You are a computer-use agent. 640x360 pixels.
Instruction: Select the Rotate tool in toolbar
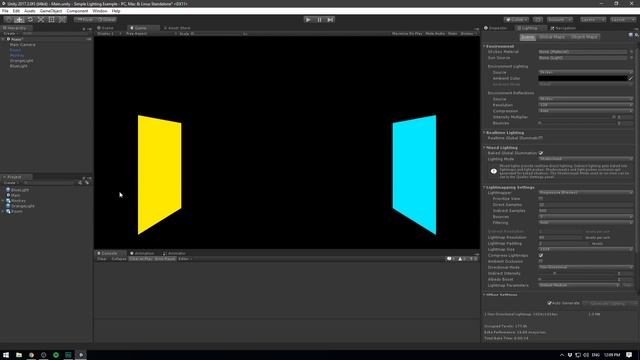pos(30,20)
